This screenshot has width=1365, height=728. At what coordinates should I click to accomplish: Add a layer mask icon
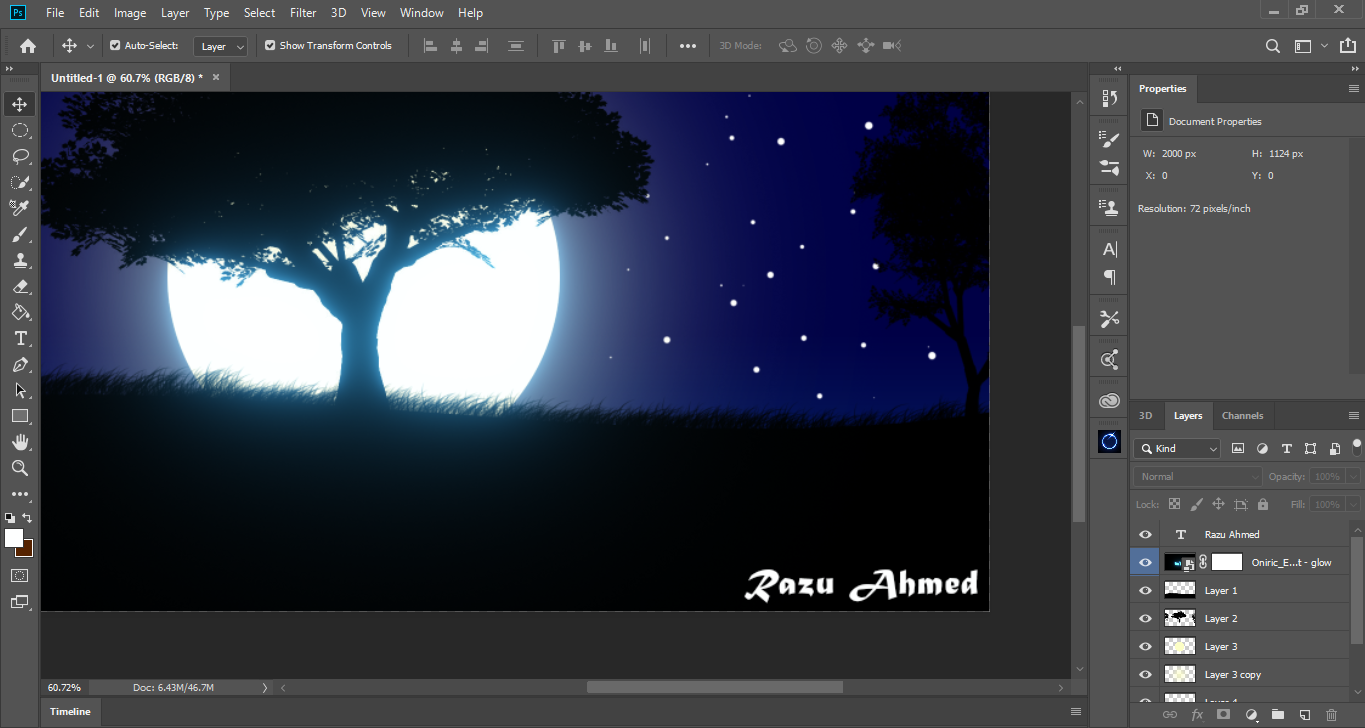click(x=1223, y=715)
